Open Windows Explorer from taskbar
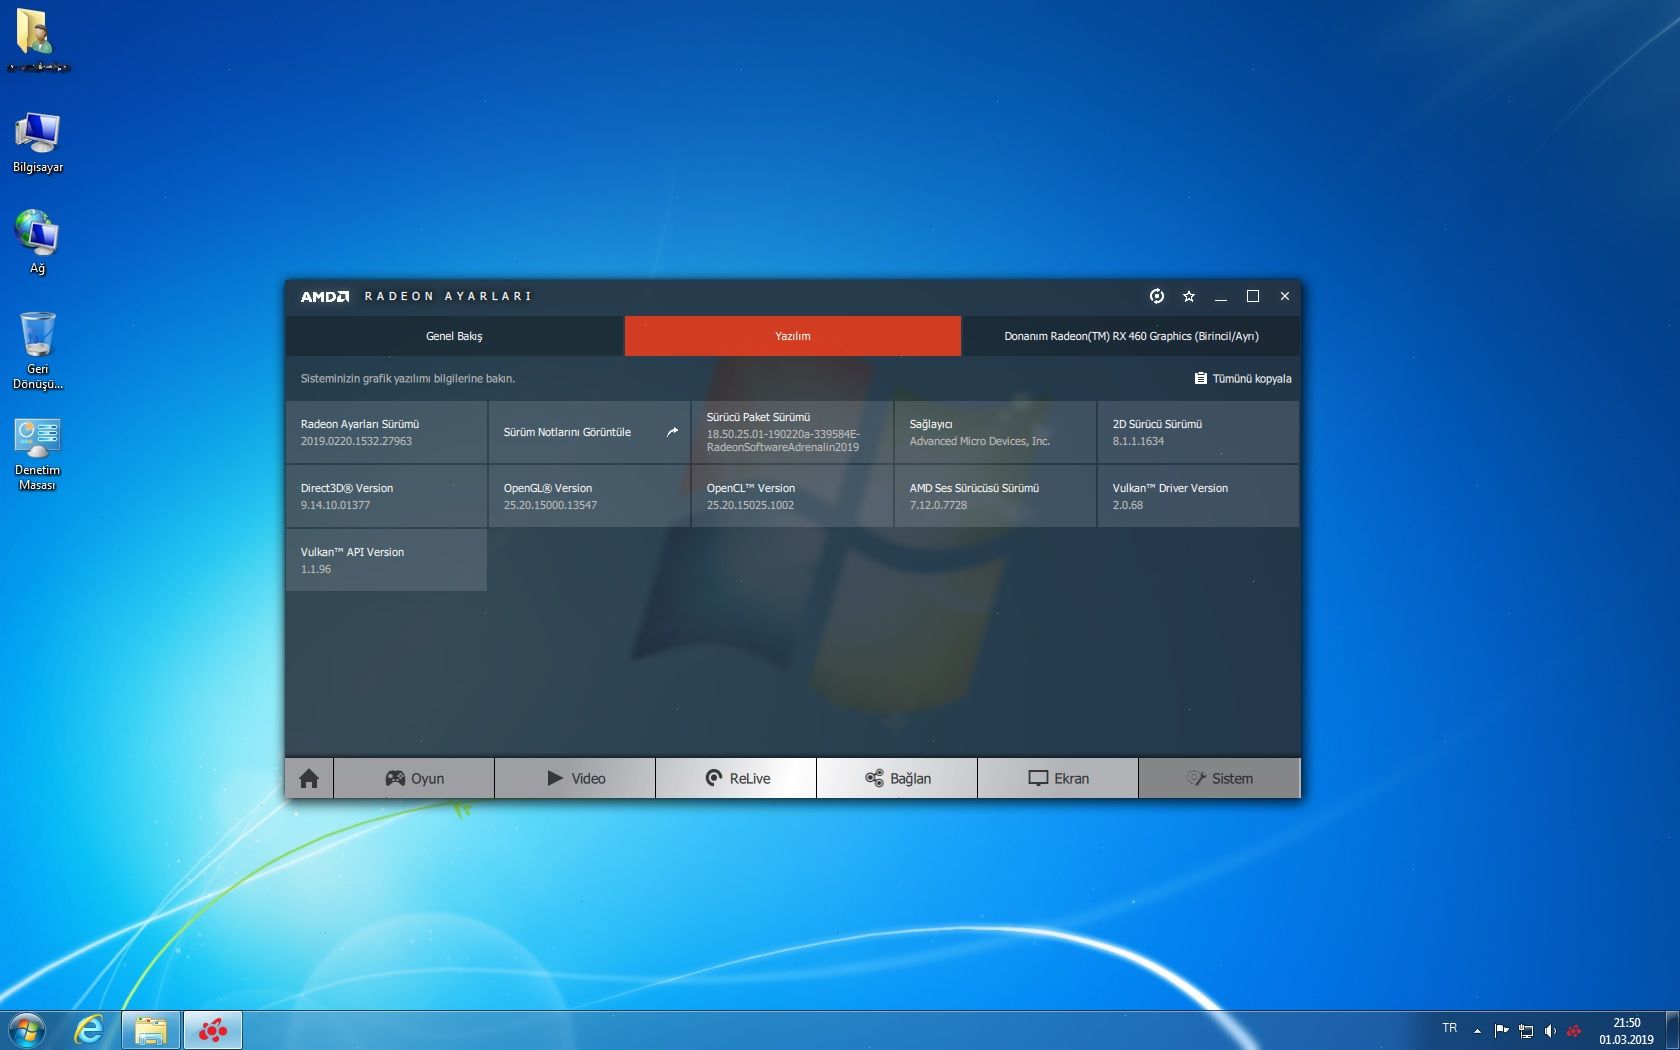Viewport: 1680px width, 1050px height. click(151, 1029)
